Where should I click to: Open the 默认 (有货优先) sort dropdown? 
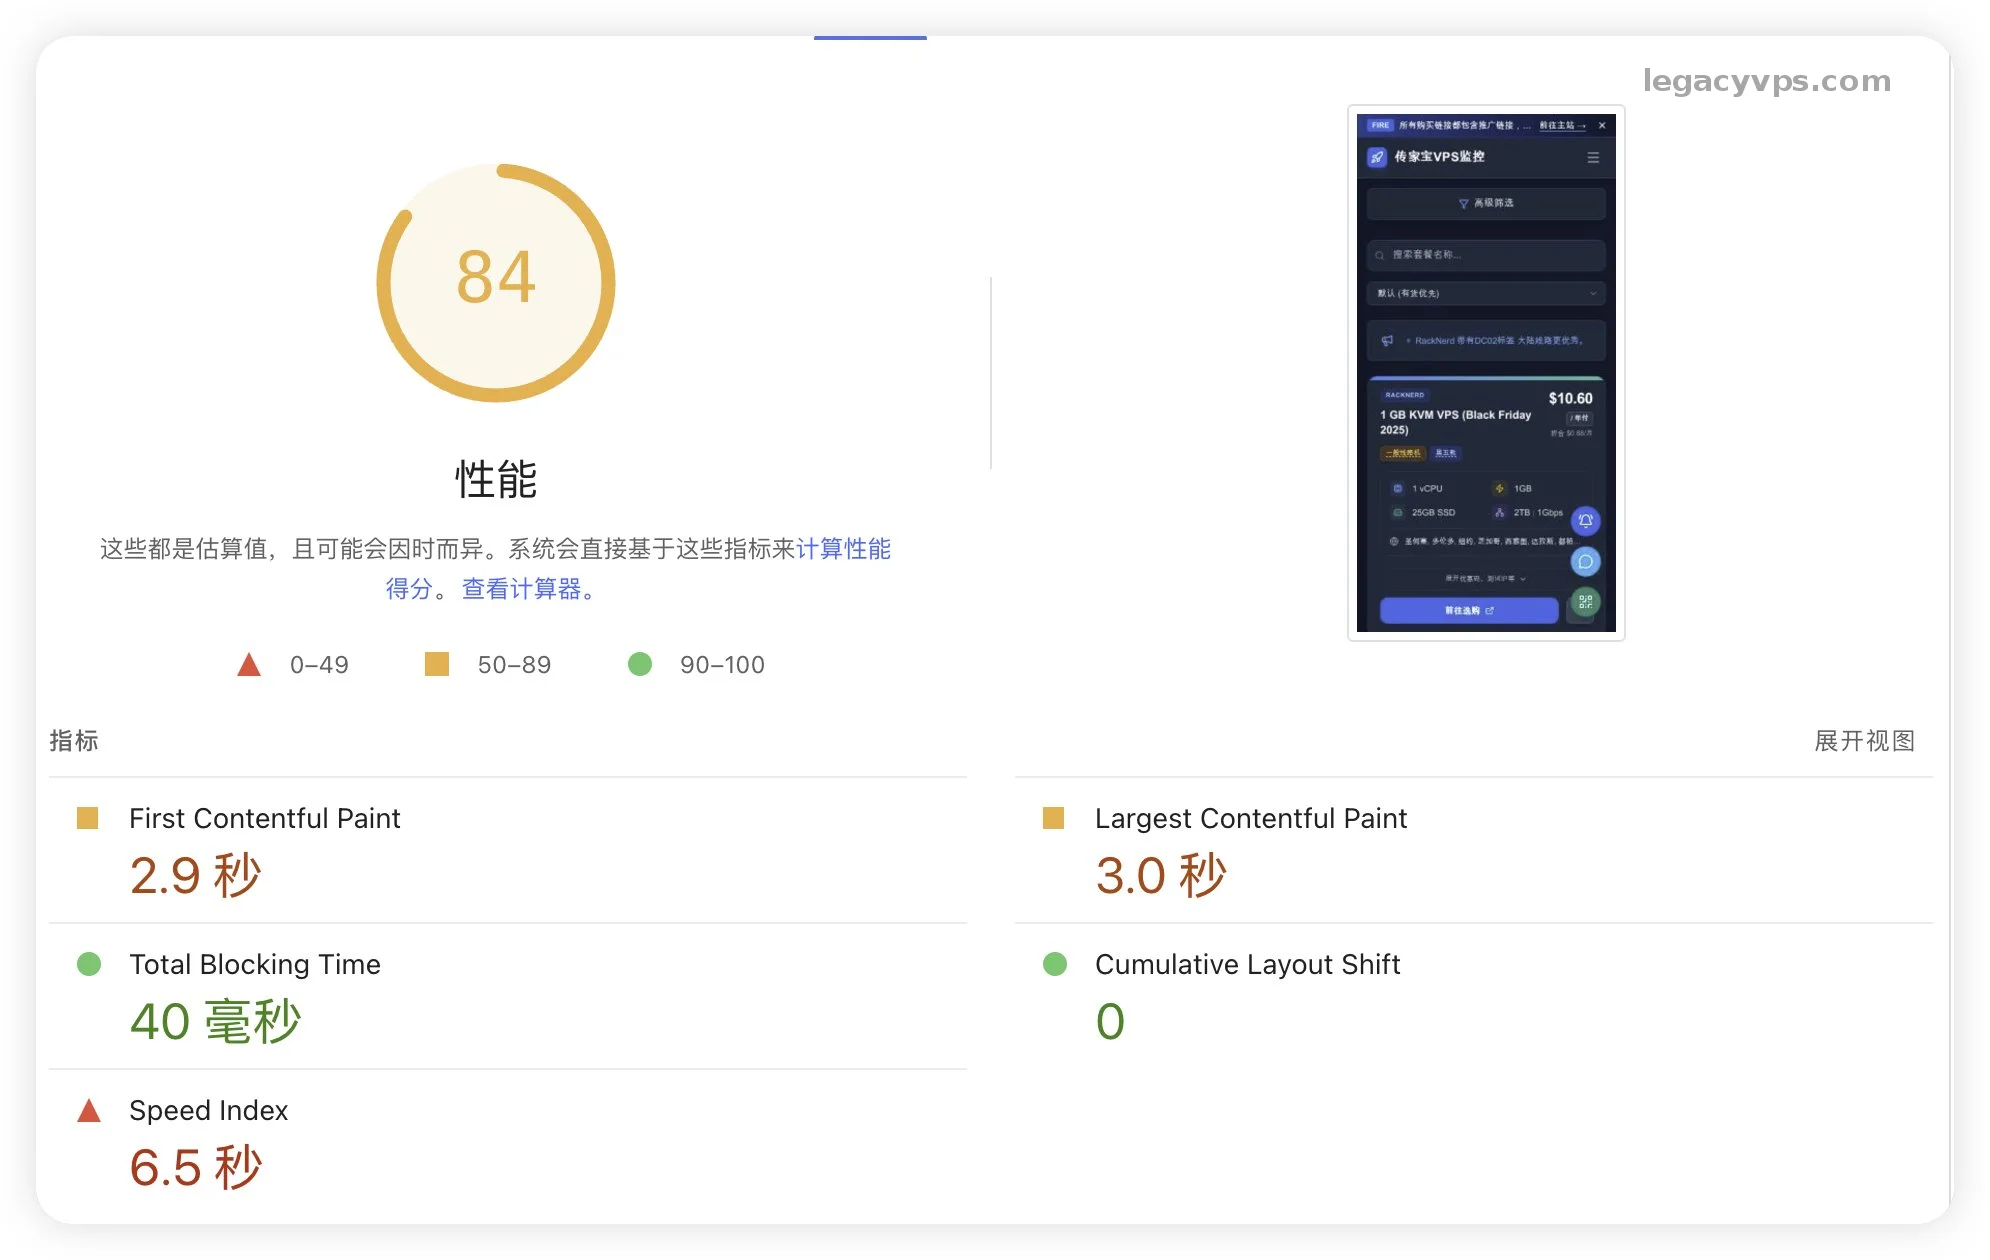(1486, 294)
